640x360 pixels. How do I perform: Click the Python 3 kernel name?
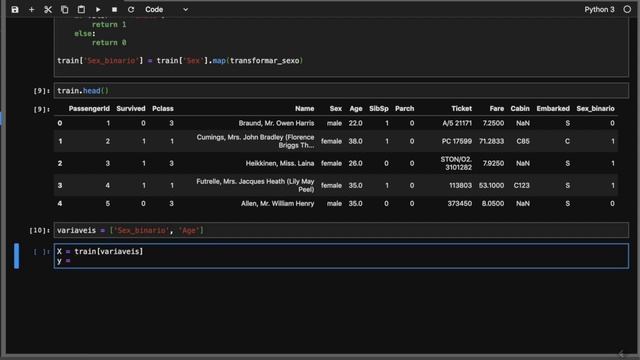[x=599, y=9]
